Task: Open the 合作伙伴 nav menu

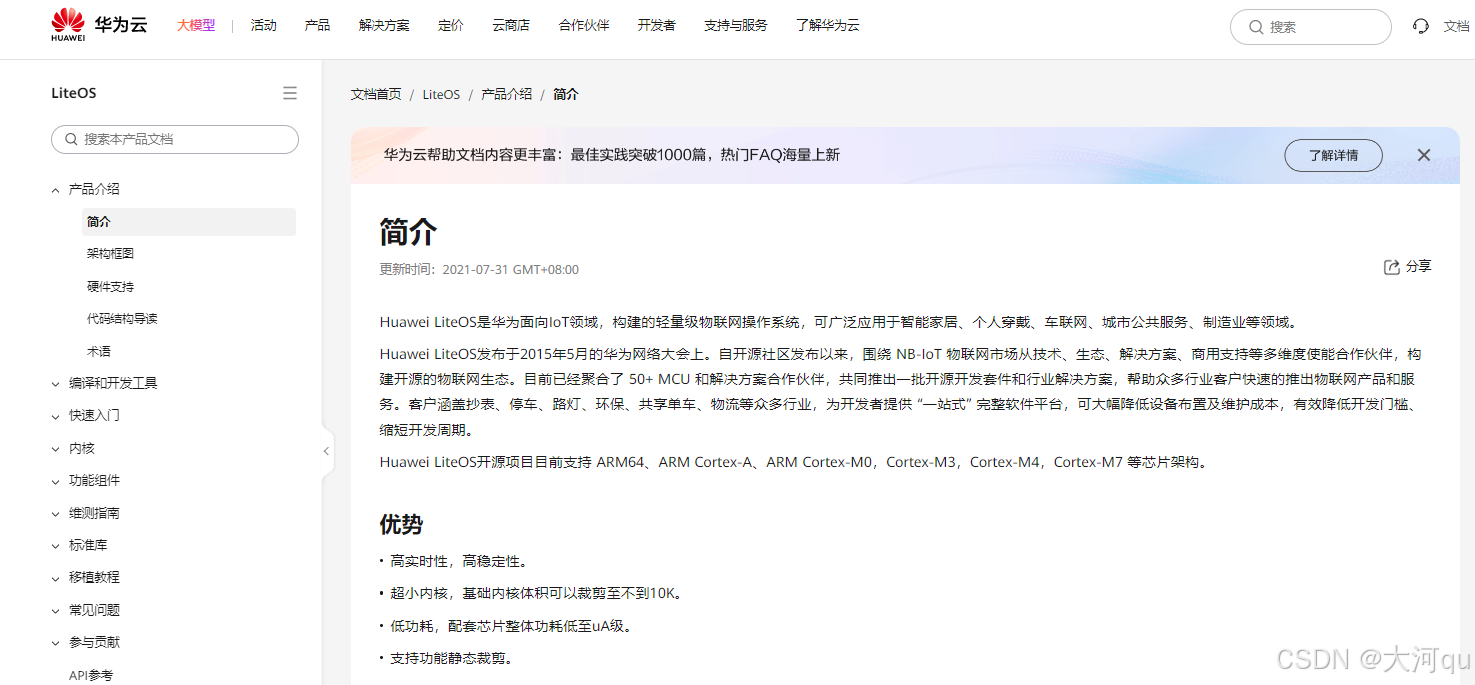Action: [584, 25]
